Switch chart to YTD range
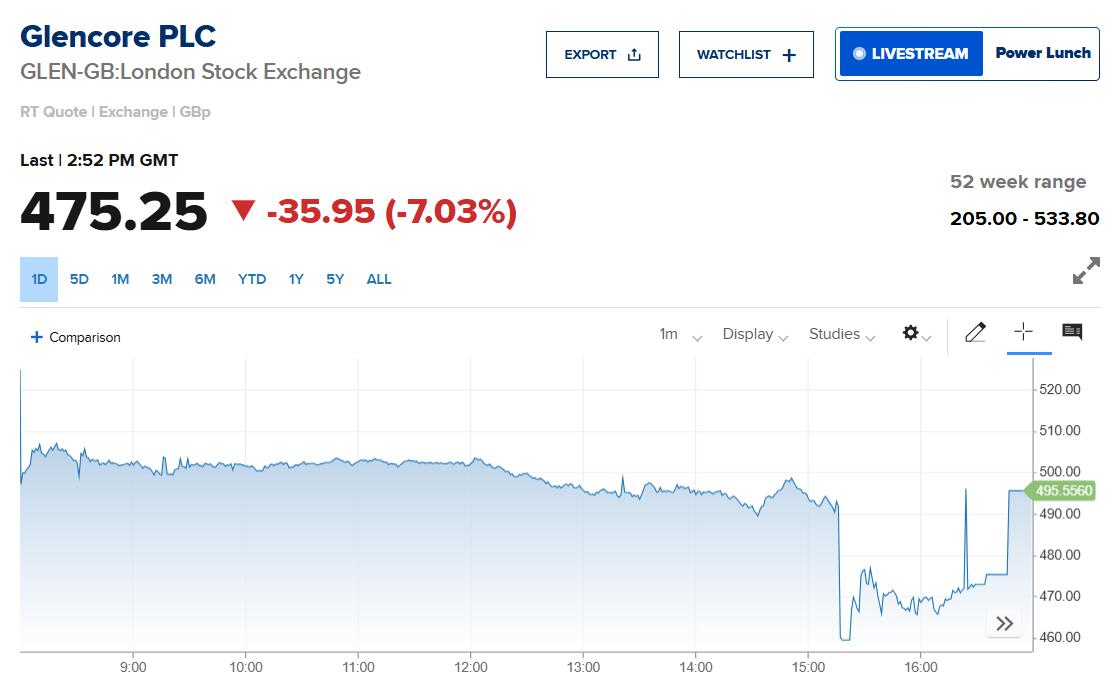Viewport: 1117px width, 674px height. point(252,279)
